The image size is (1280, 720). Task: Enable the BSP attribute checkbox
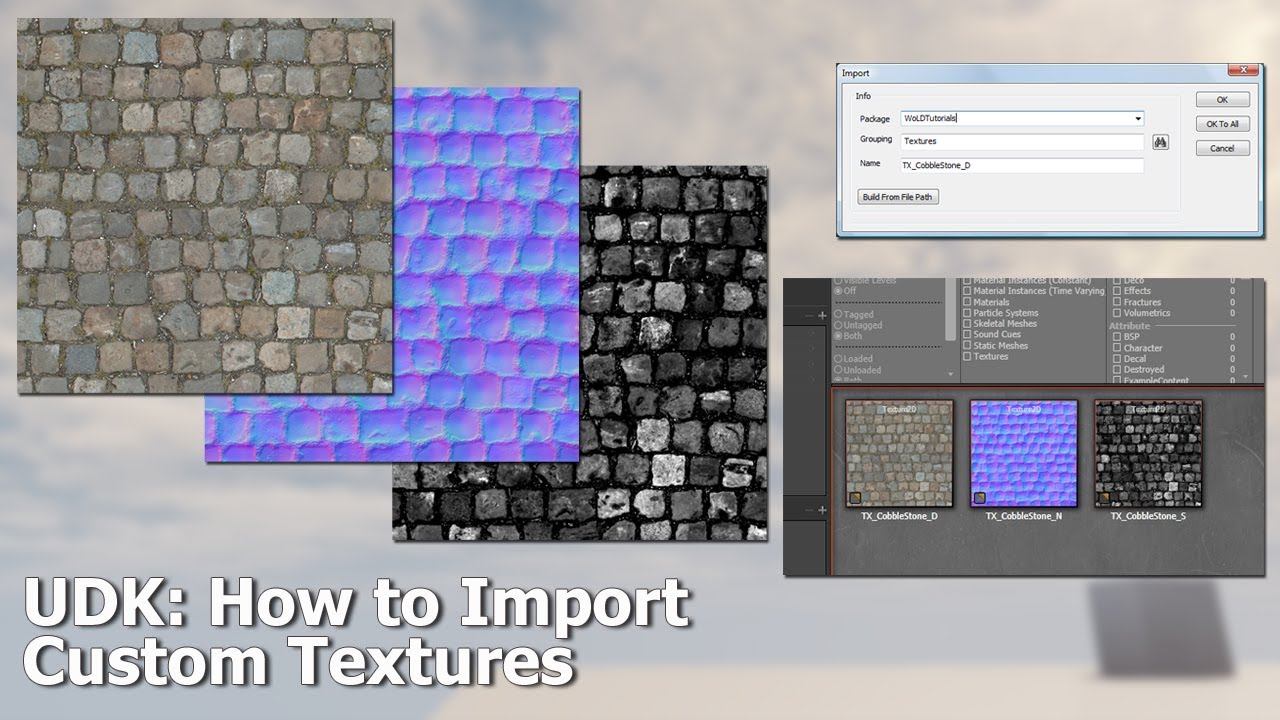click(1117, 337)
